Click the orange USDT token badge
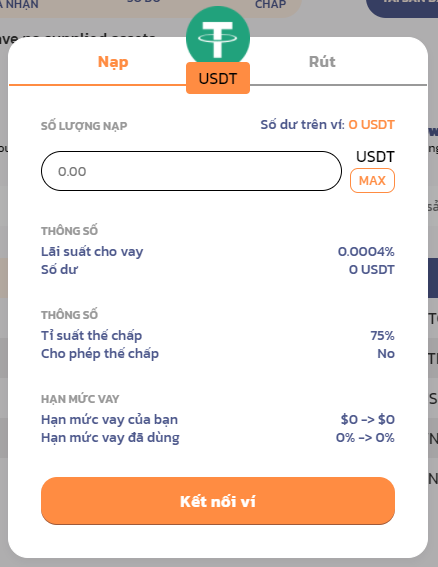The height and width of the screenshot is (567, 438). click(x=218, y=78)
